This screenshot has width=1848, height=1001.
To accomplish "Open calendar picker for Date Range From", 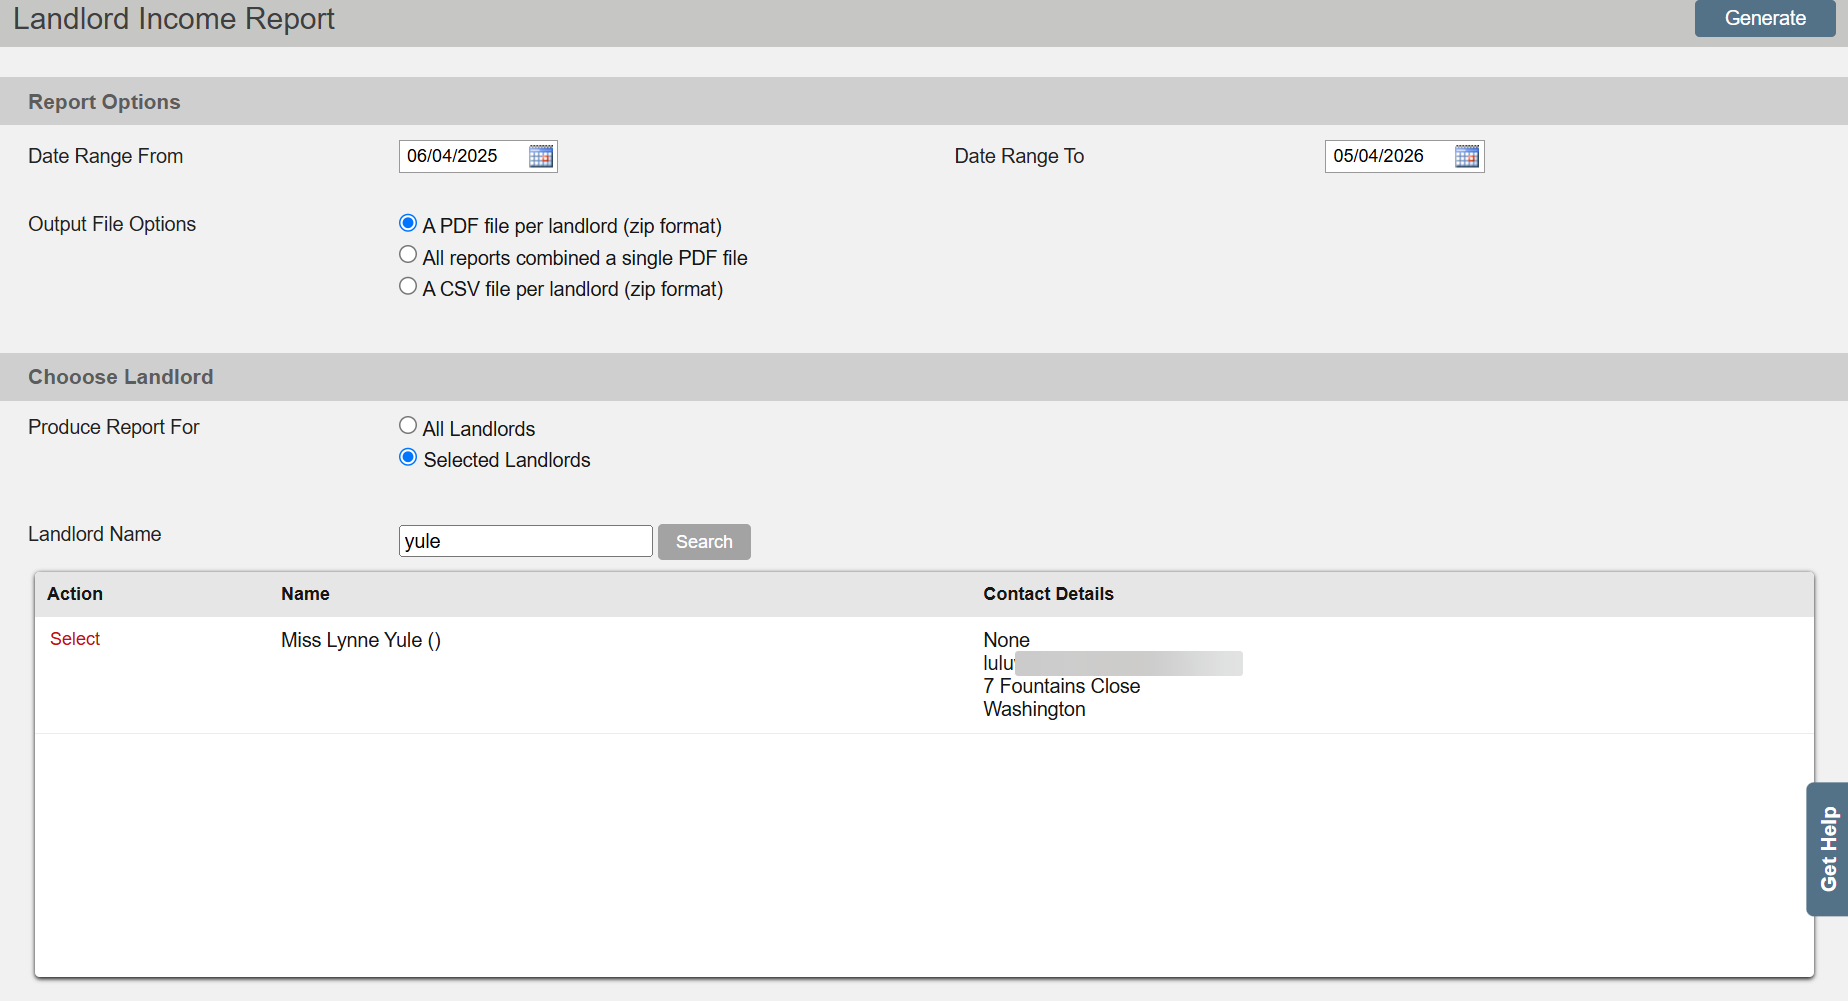I will click(x=541, y=156).
